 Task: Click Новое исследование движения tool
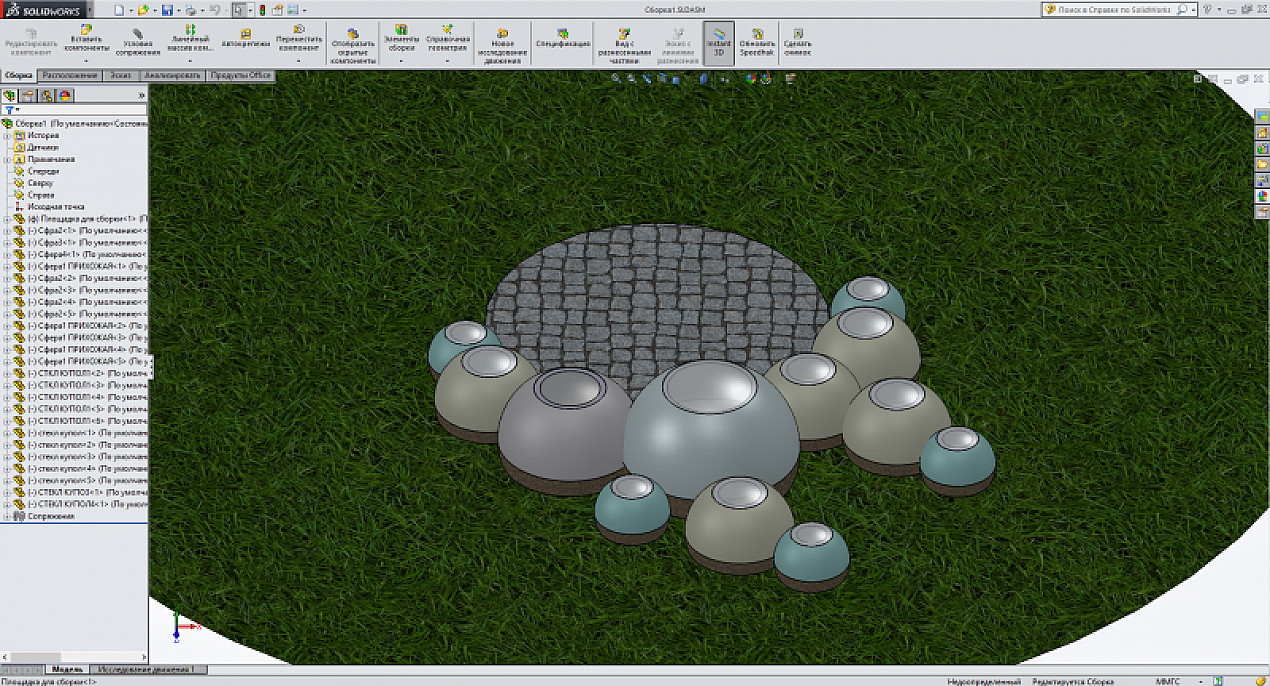502,45
